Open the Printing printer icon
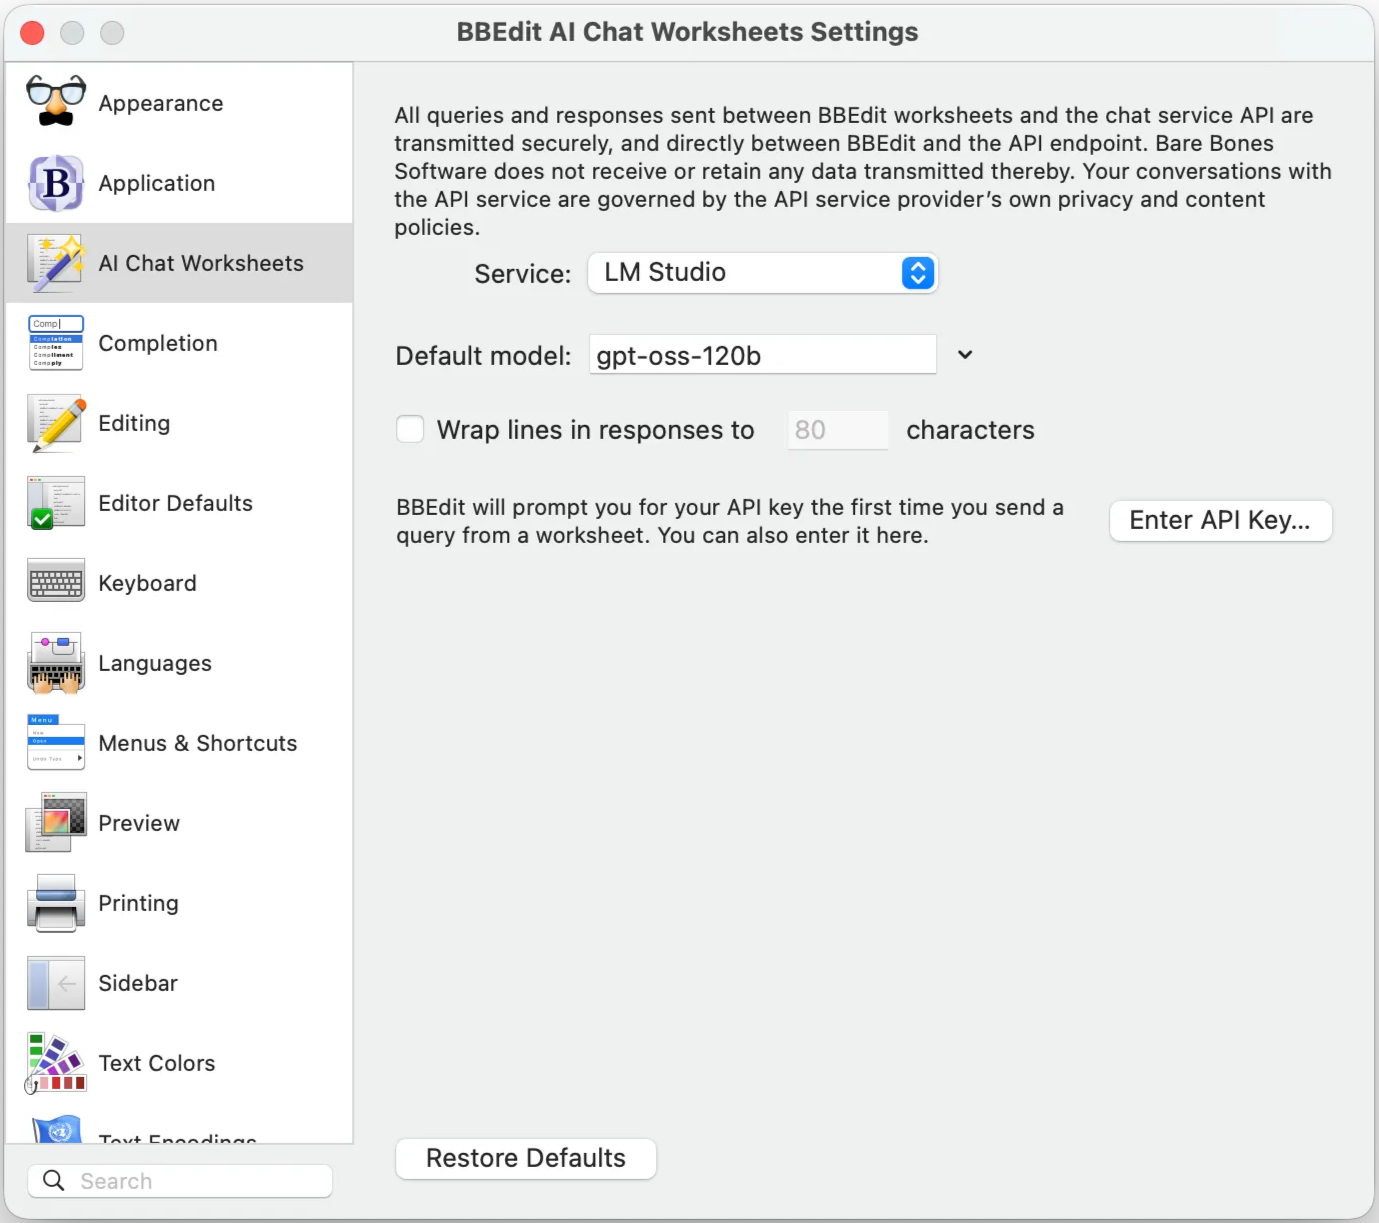 pyautogui.click(x=56, y=903)
